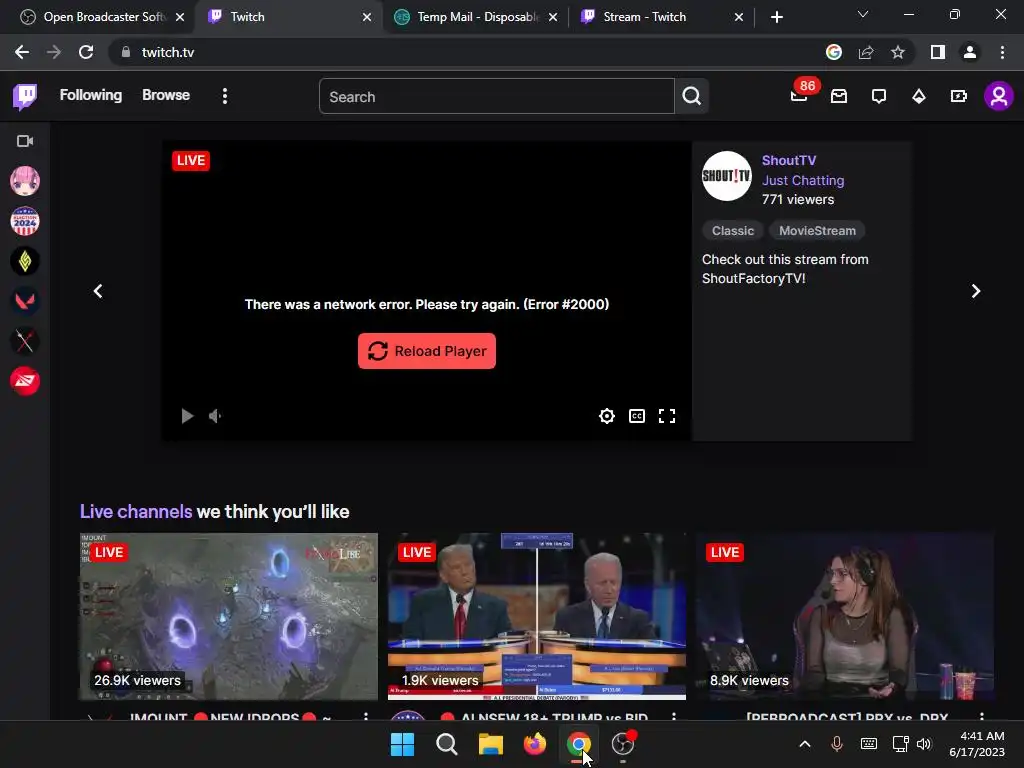1024x768 pixels.
Task: Select the Classic tag
Action: click(733, 231)
